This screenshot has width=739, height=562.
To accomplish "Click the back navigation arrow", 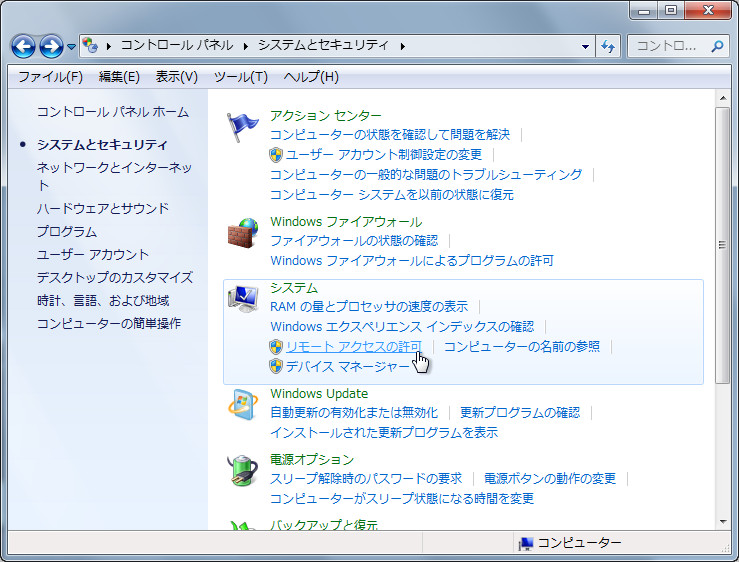I will [x=23, y=46].
